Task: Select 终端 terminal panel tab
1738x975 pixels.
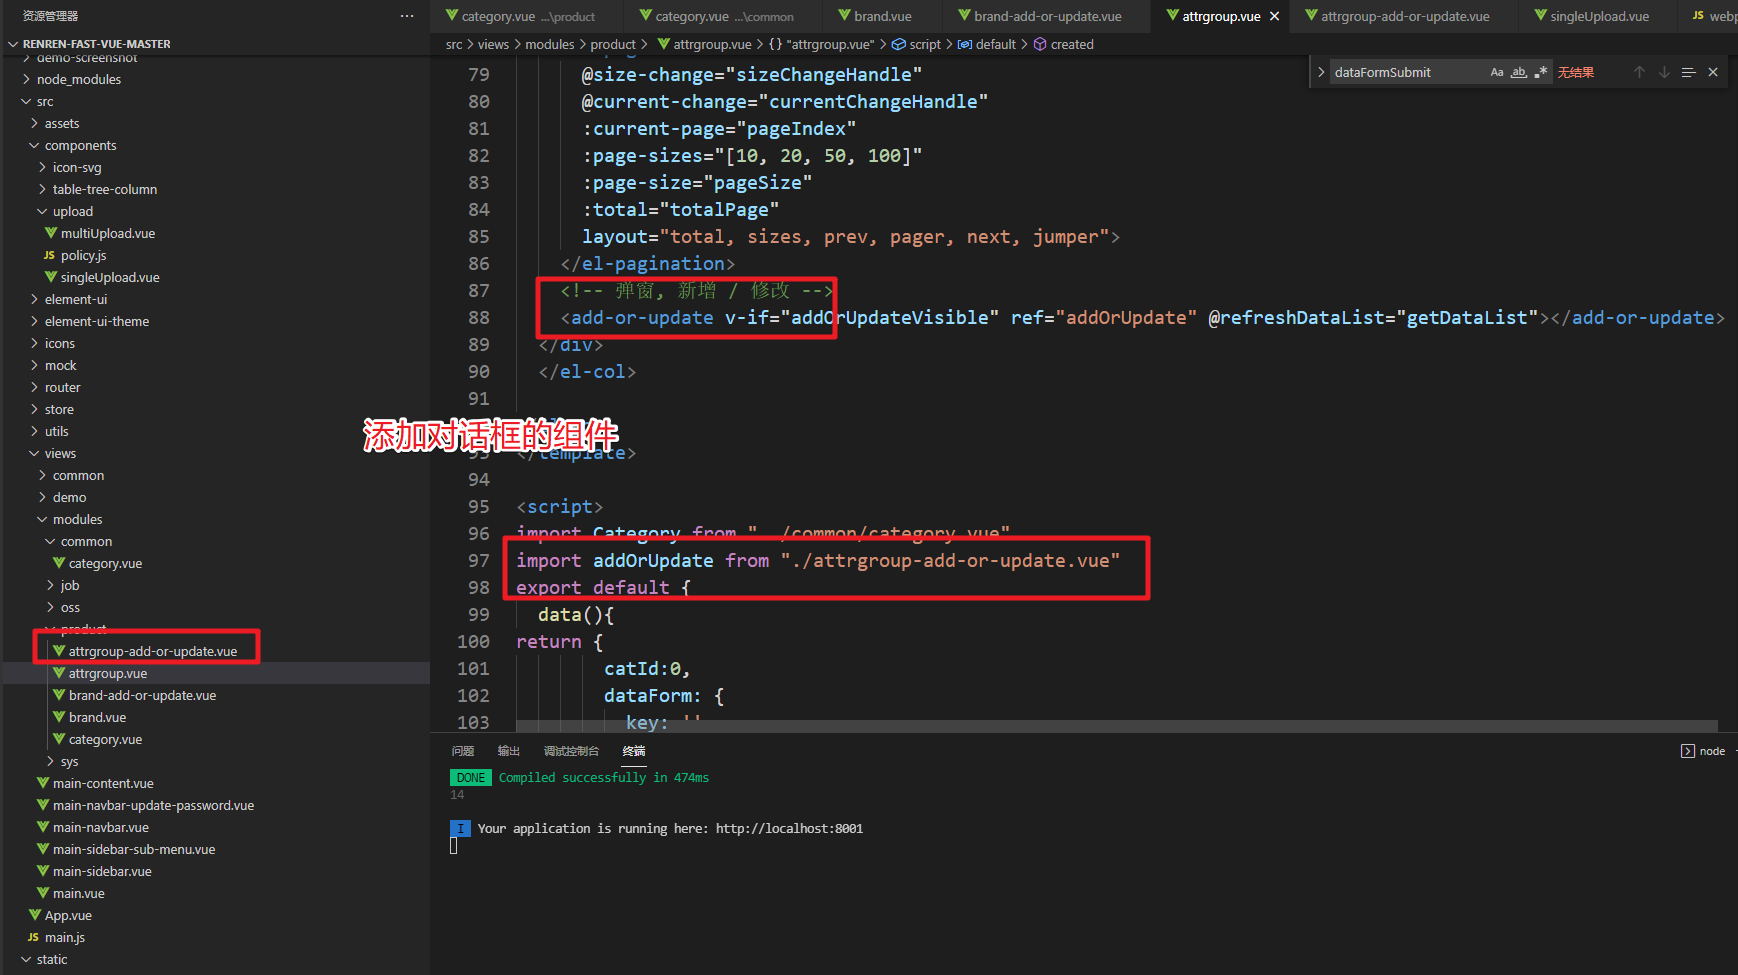Action: tap(634, 751)
